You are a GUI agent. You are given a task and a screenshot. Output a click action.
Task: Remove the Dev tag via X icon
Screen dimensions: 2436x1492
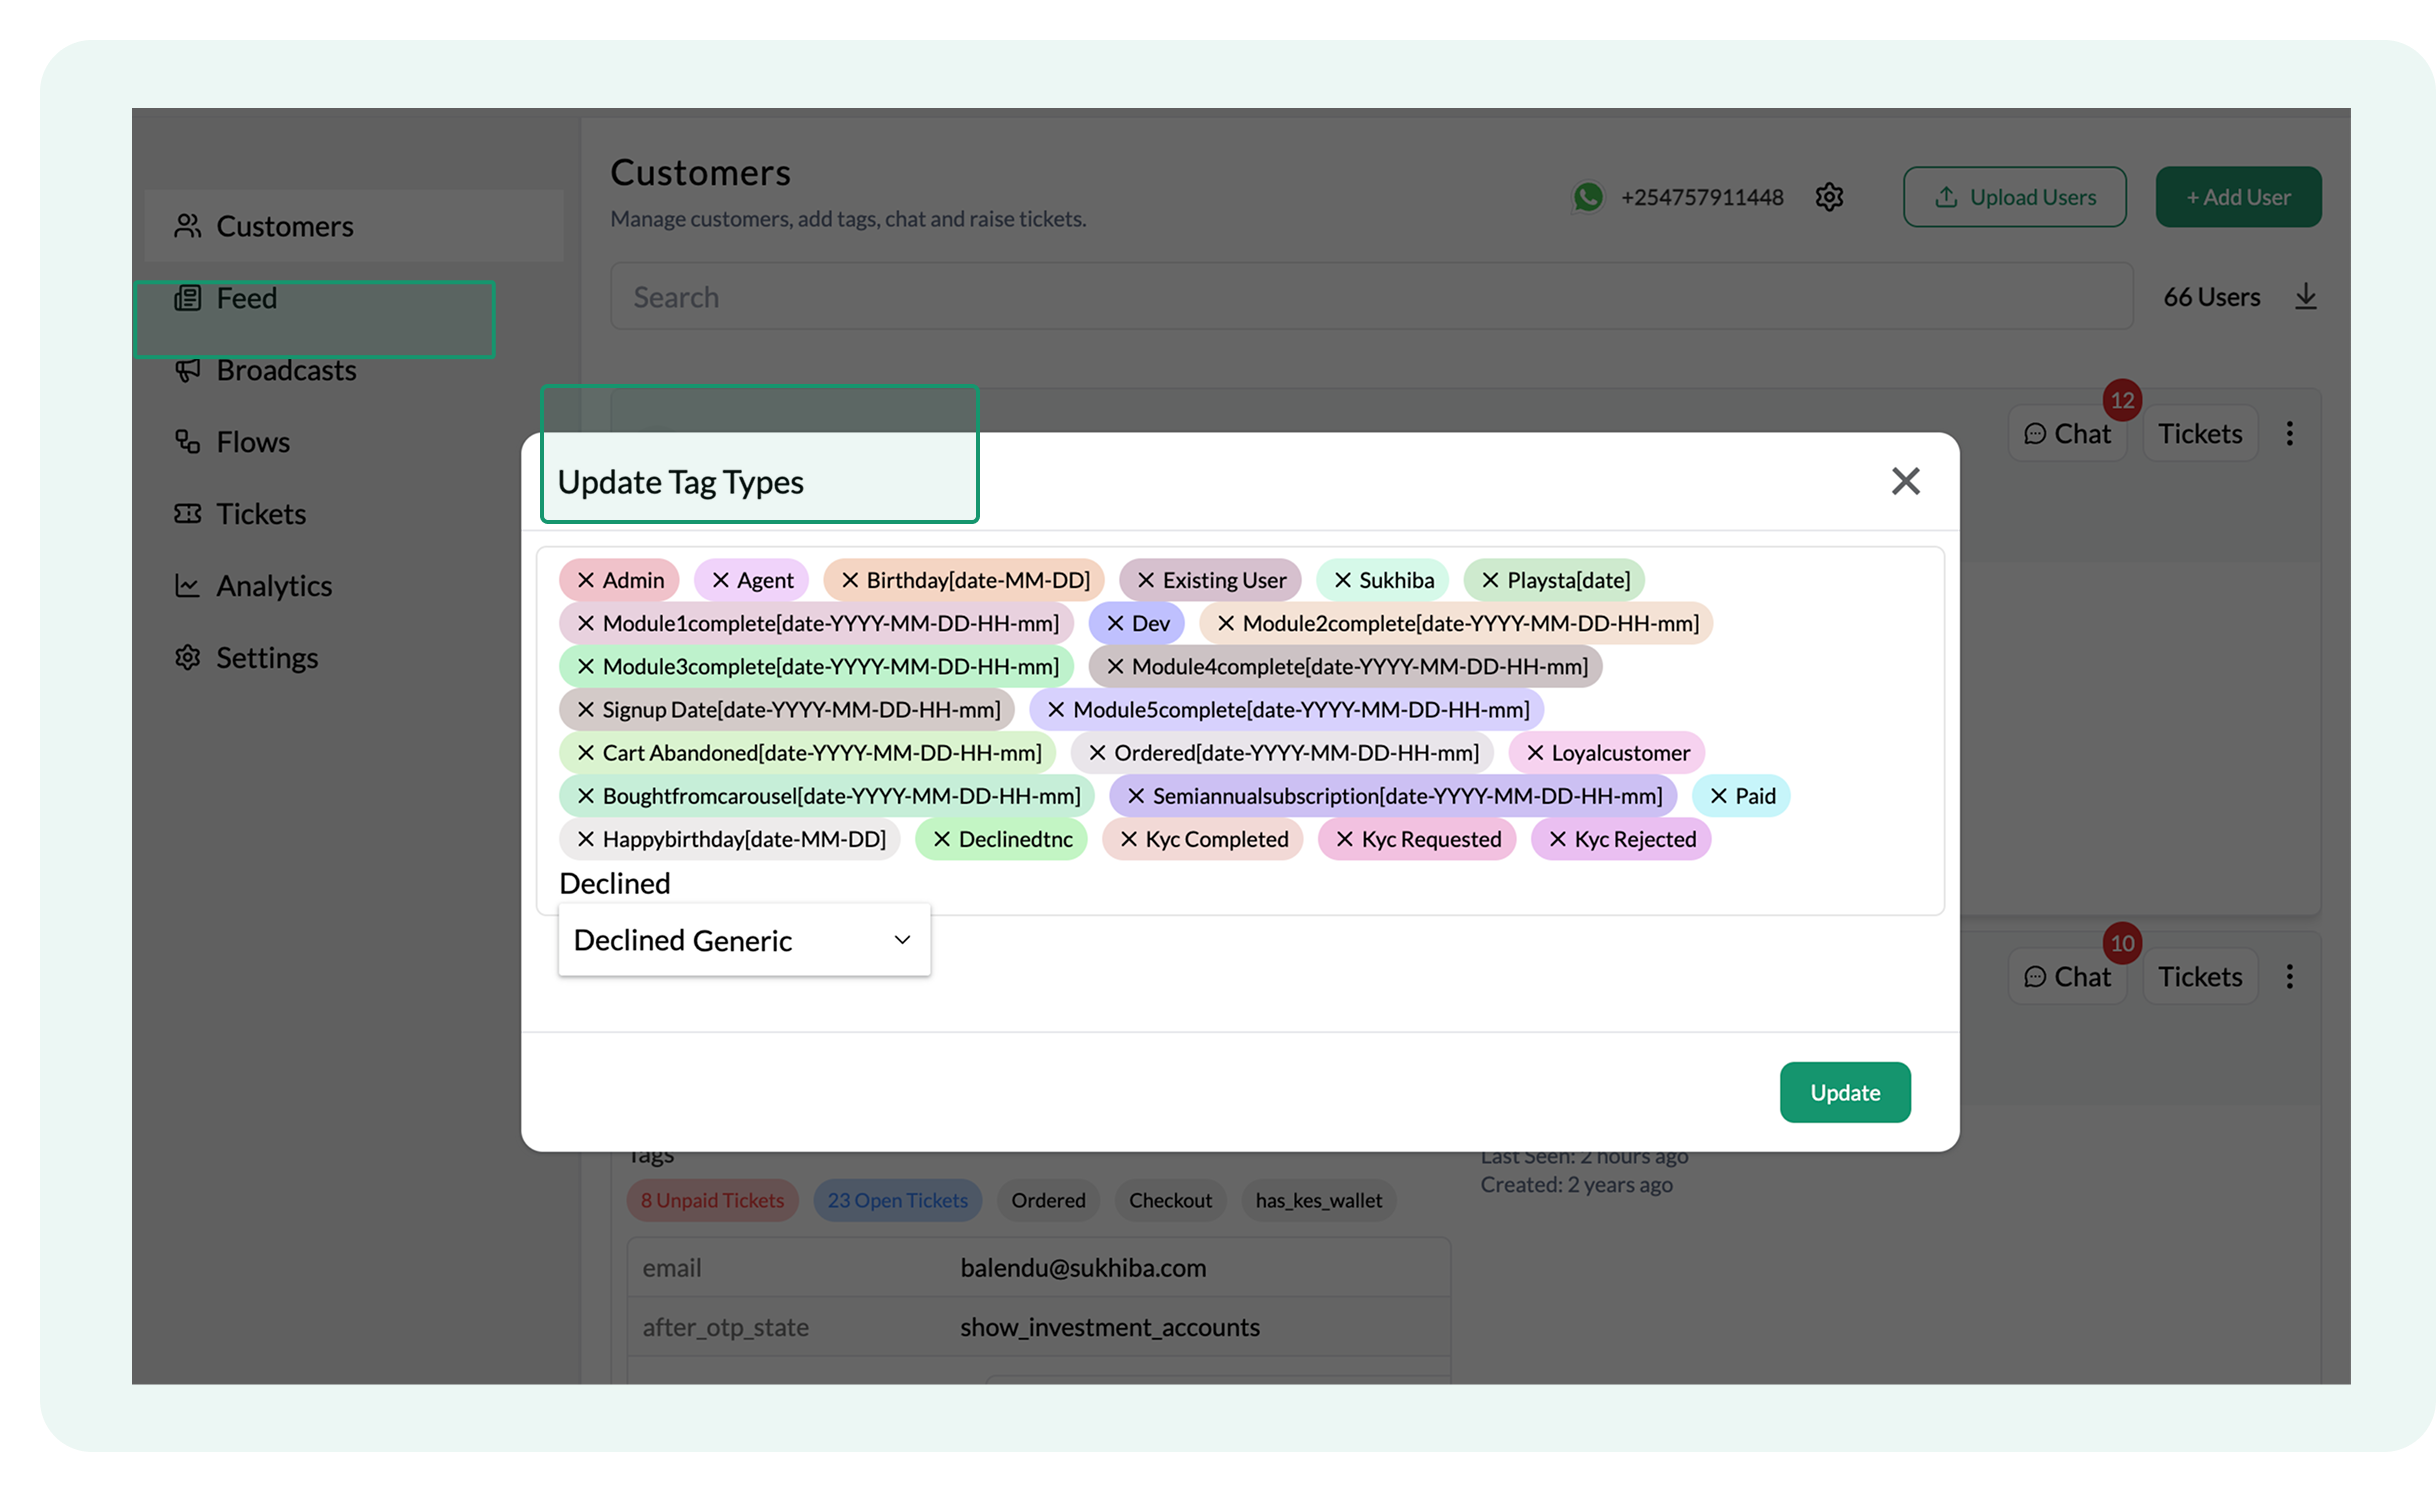click(x=1115, y=623)
